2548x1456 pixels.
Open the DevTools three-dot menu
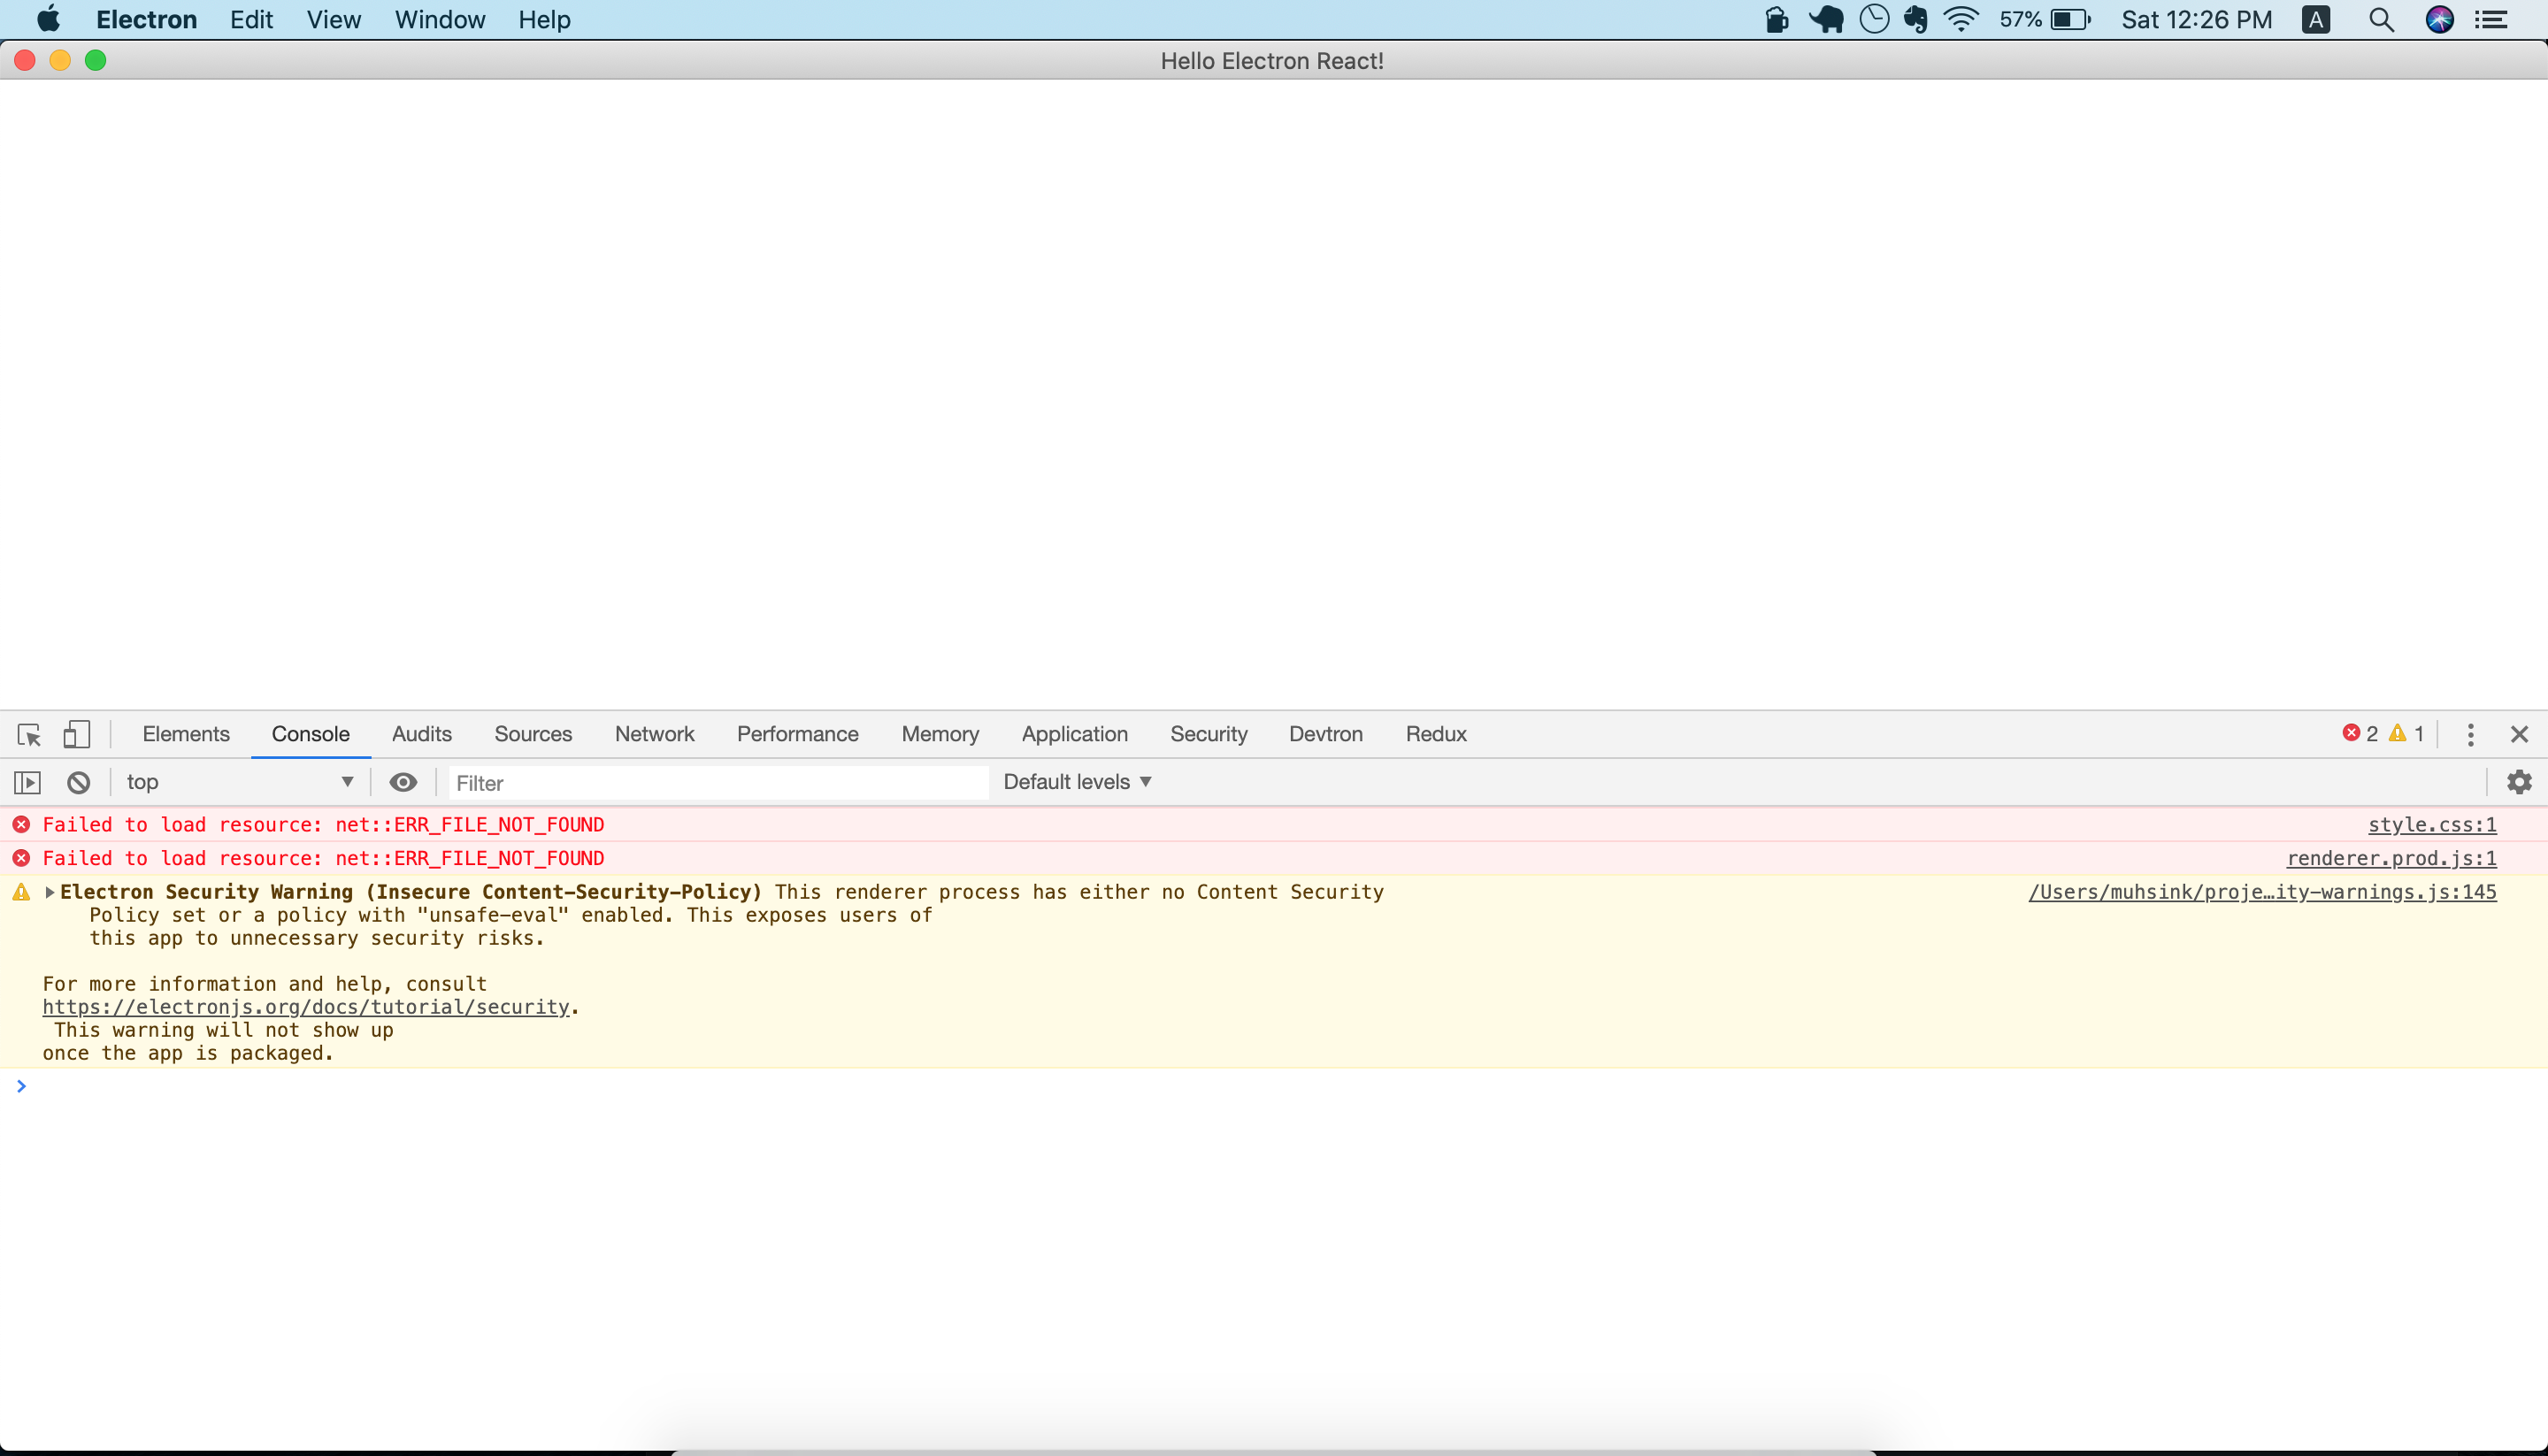(2470, 734)
